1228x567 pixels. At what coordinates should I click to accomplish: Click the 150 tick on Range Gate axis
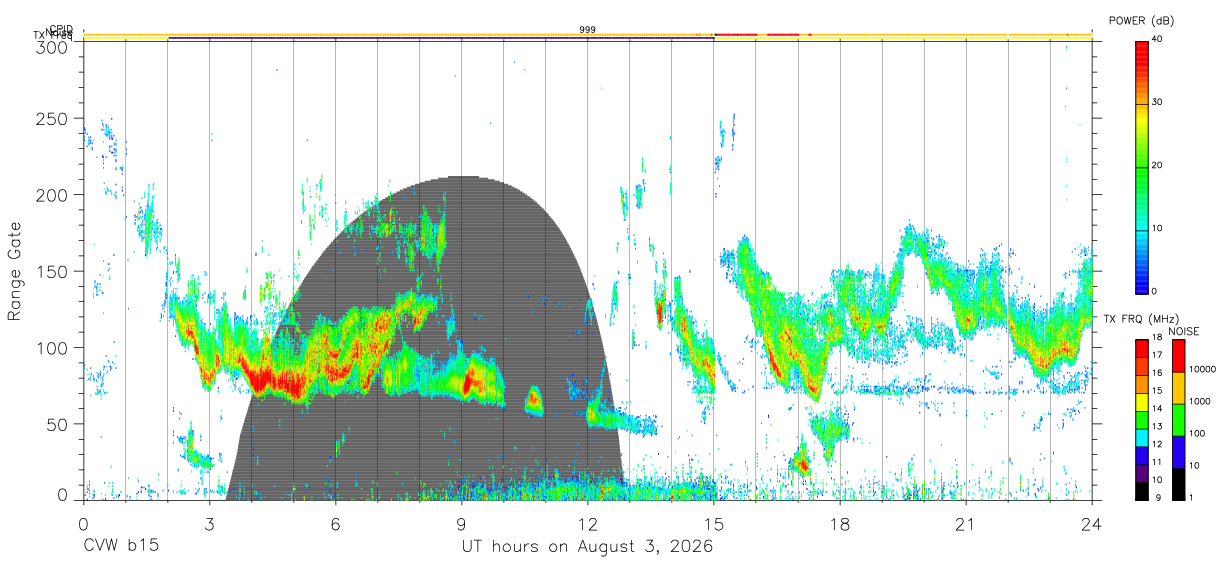[x=52, y=271]
